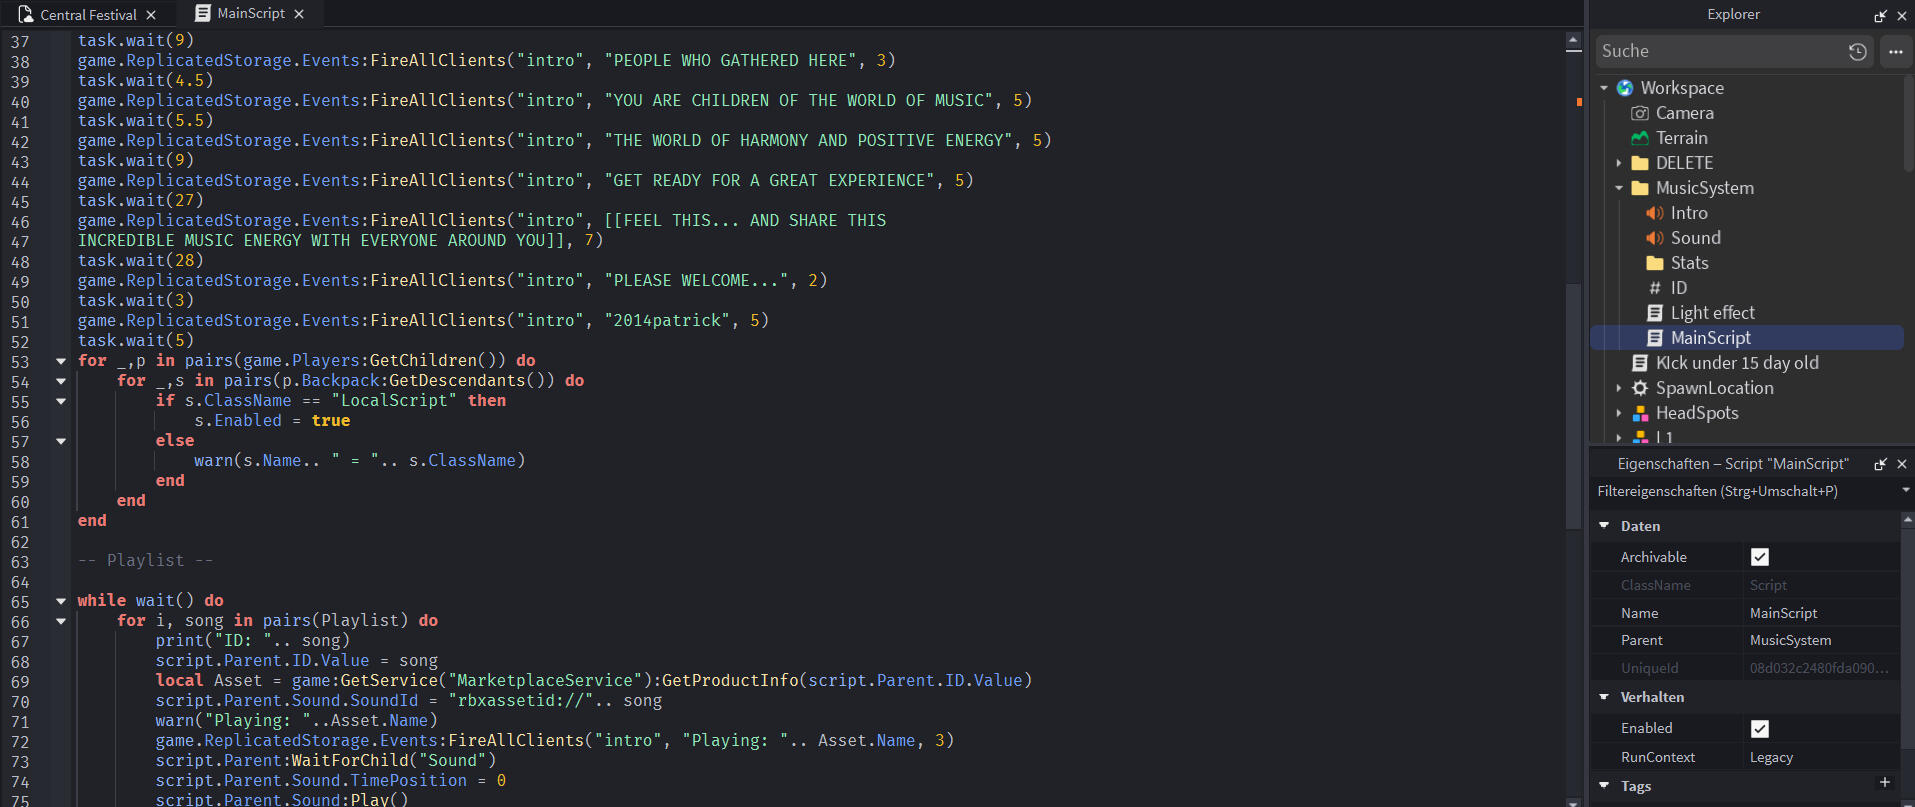Screen dimensions: 1915x807
Task: Collapse the Daten properties section
Action: [1604, 526]
